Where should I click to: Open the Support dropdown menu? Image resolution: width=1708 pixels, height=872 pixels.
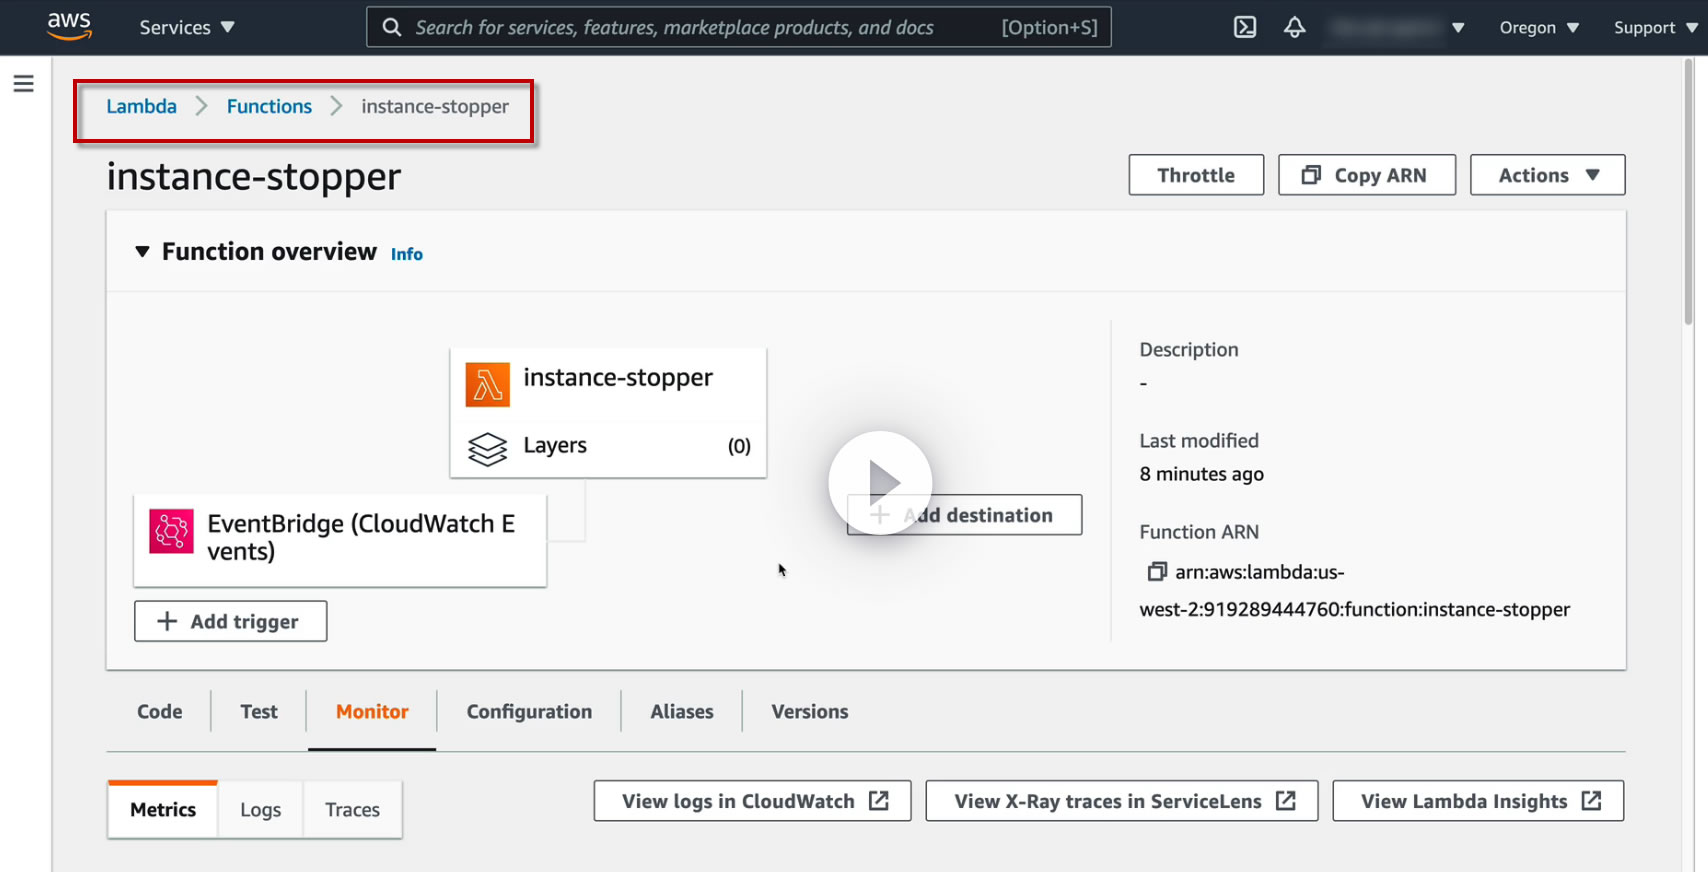[x=1656, y=27]
